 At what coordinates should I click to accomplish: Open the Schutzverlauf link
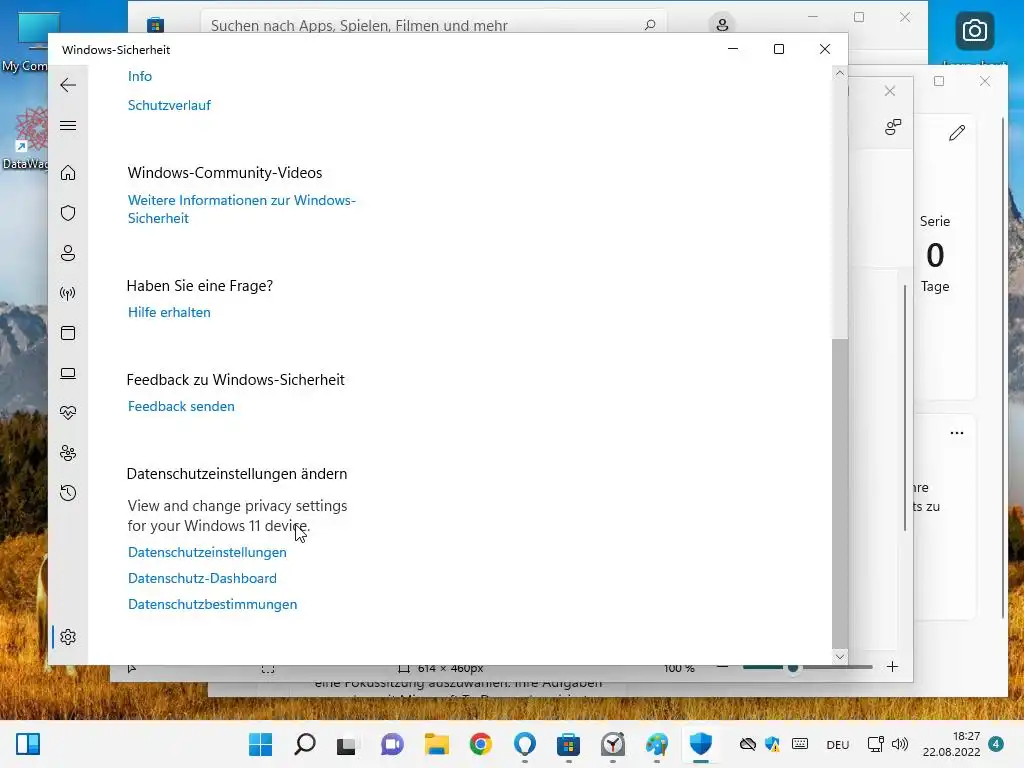[169, 105]
